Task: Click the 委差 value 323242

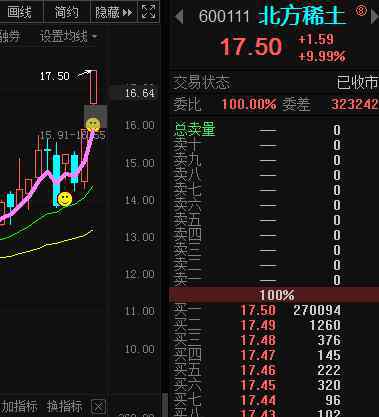Action: point(355,104)
